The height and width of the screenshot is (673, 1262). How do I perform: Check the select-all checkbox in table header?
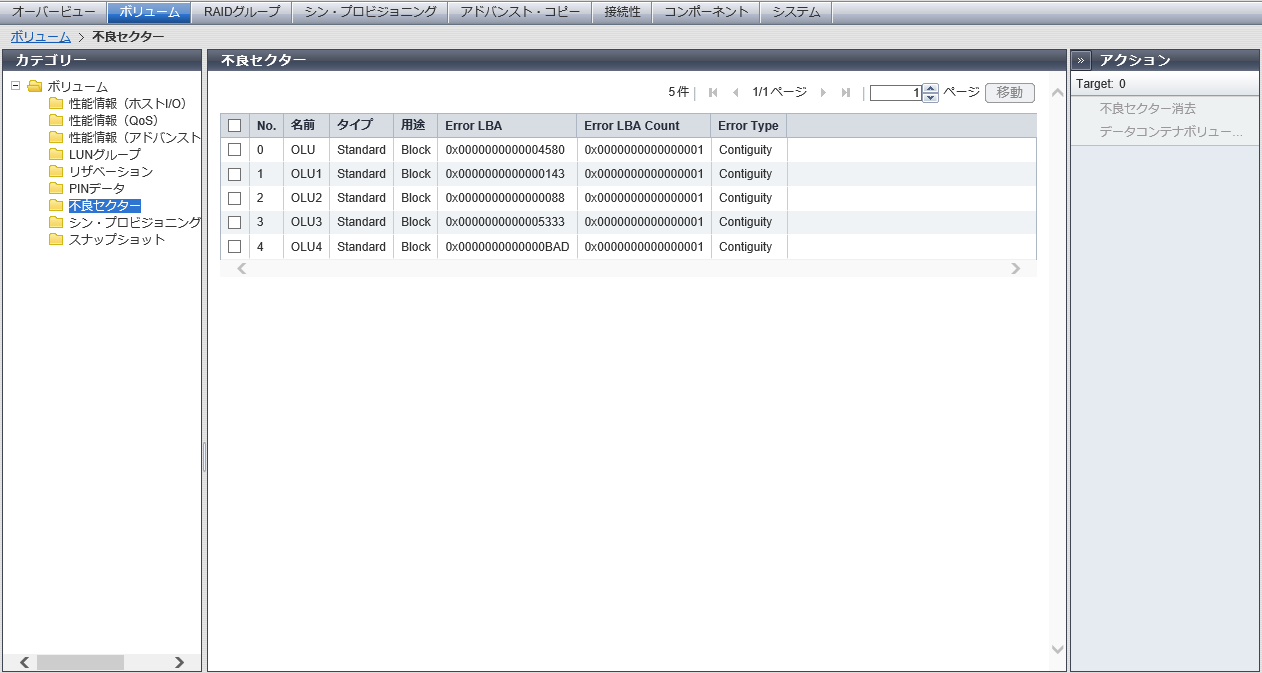[x=235, y=126]
